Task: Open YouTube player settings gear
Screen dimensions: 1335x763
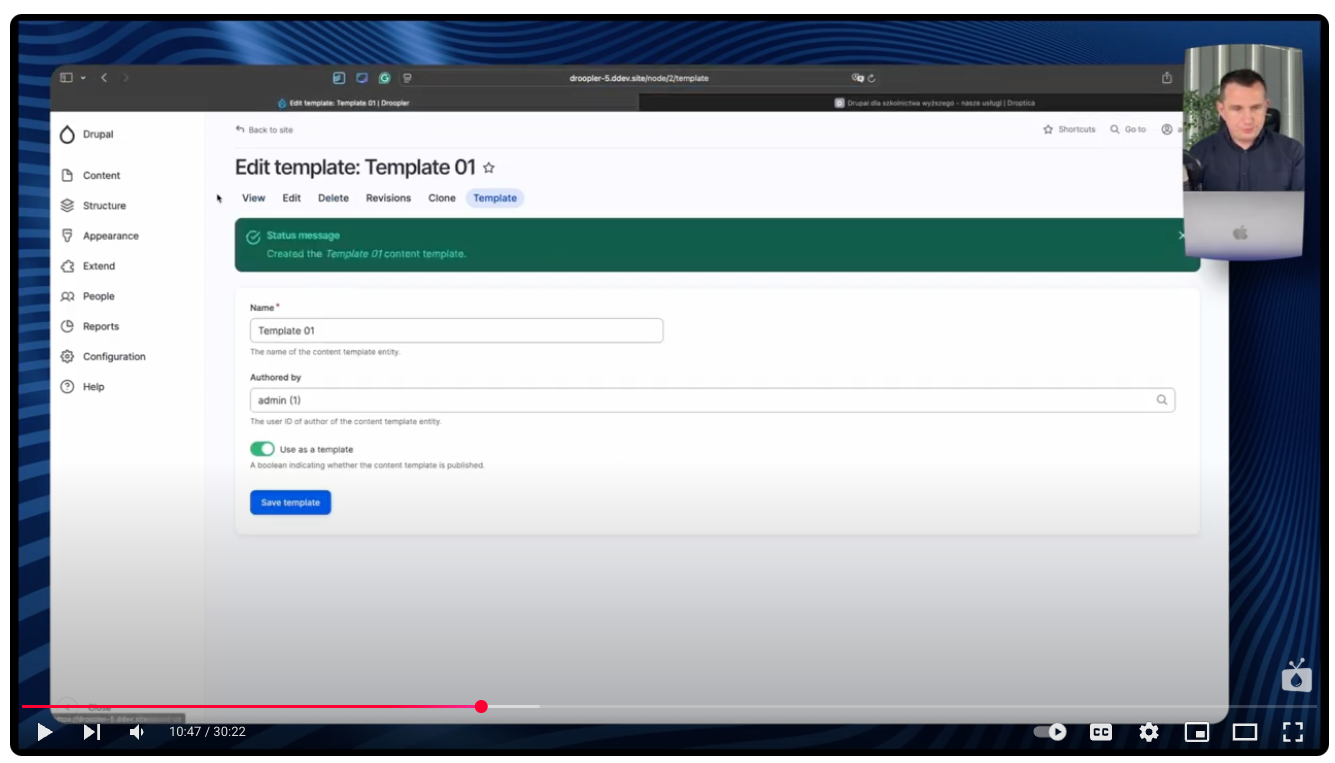Action: pos(1148,732)
